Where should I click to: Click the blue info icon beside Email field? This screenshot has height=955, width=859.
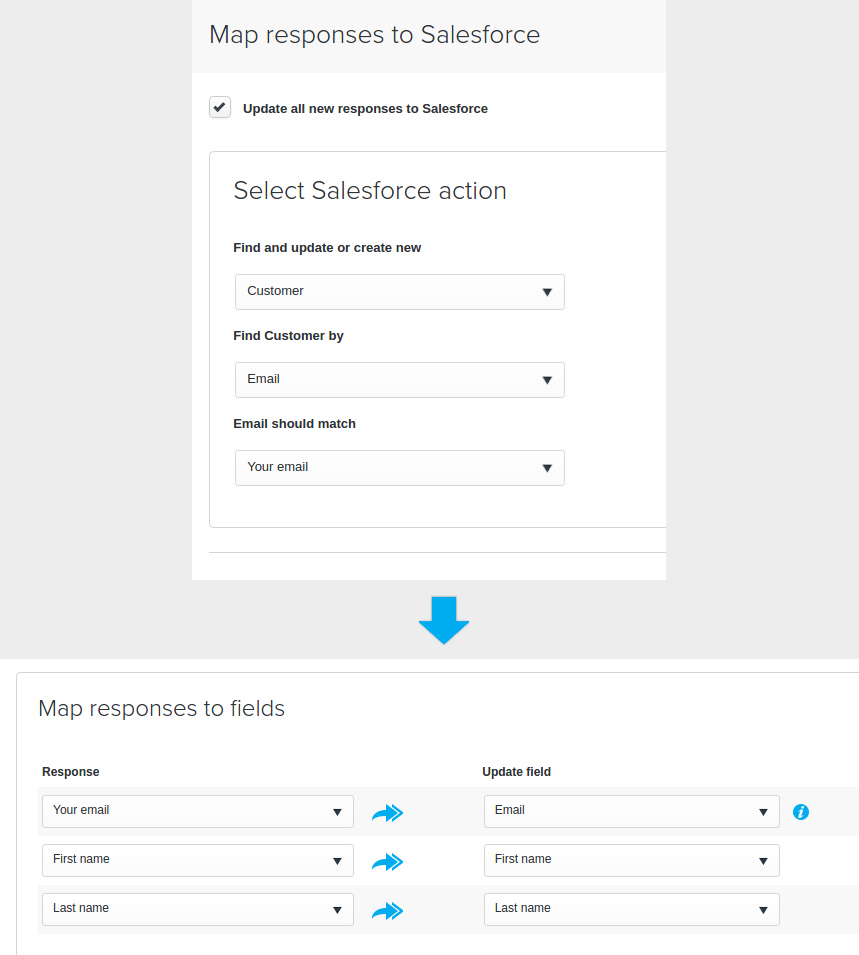coord(801,812)
